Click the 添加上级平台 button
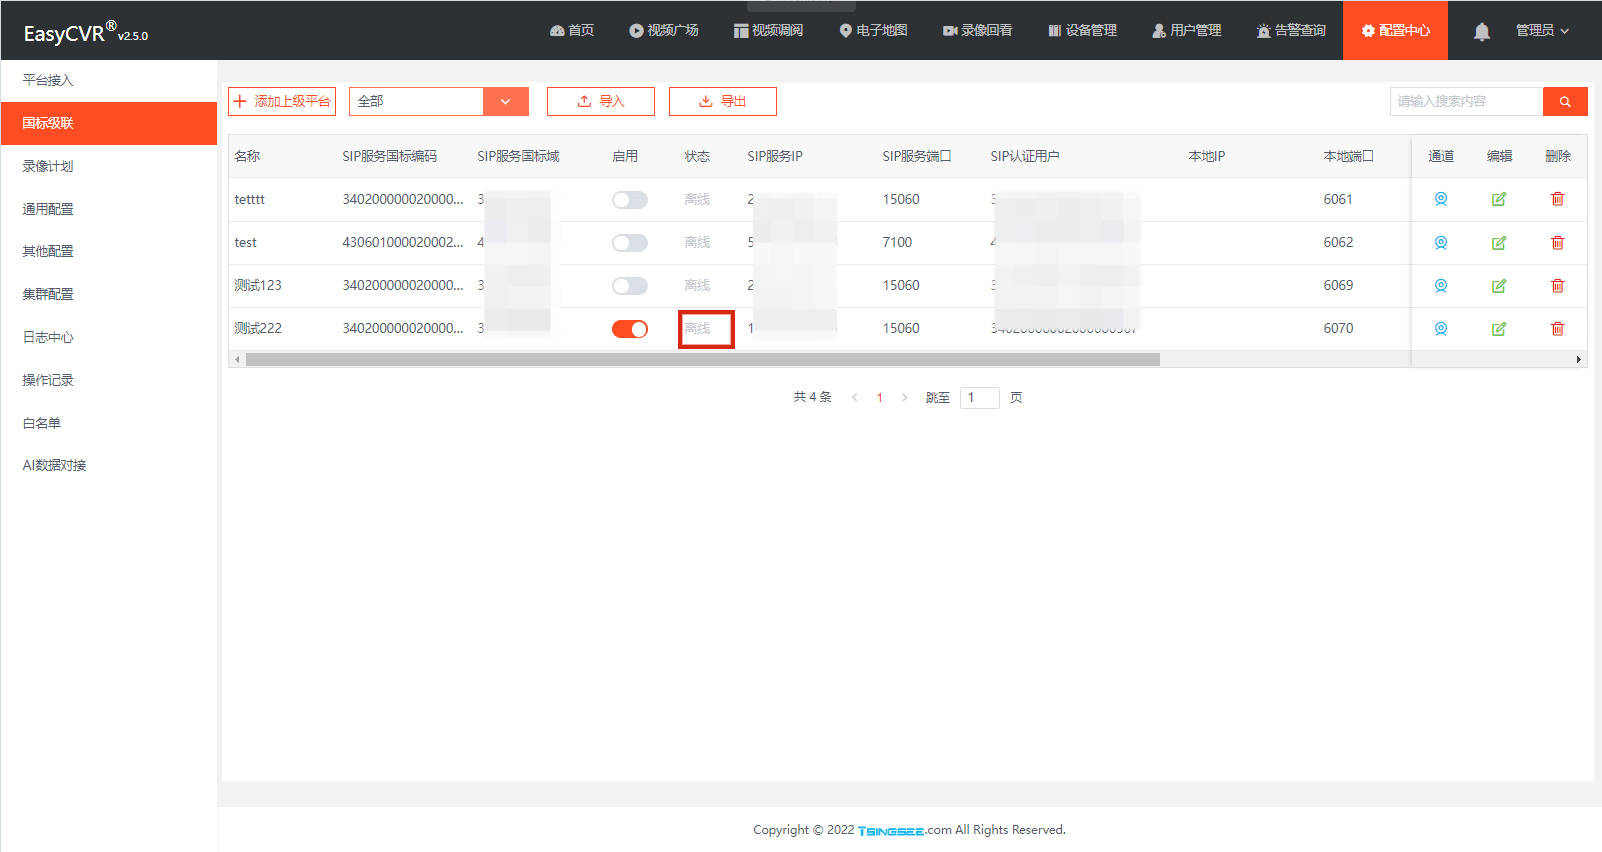1602x852 pixels. click(x=282, y=101)
